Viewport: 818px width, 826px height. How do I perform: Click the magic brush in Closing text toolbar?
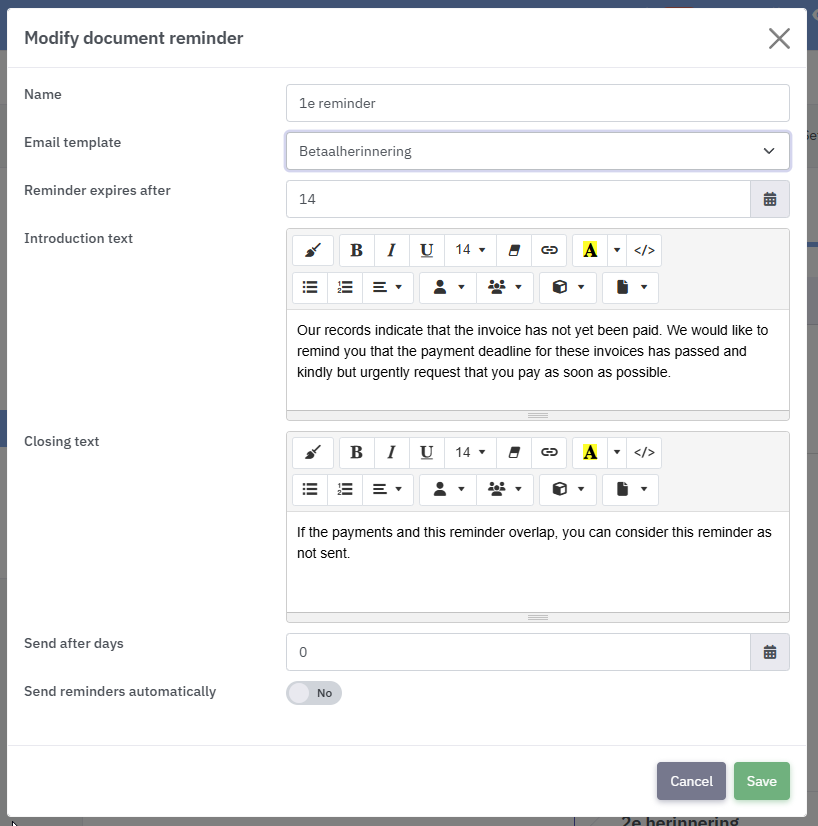point(313,453)
